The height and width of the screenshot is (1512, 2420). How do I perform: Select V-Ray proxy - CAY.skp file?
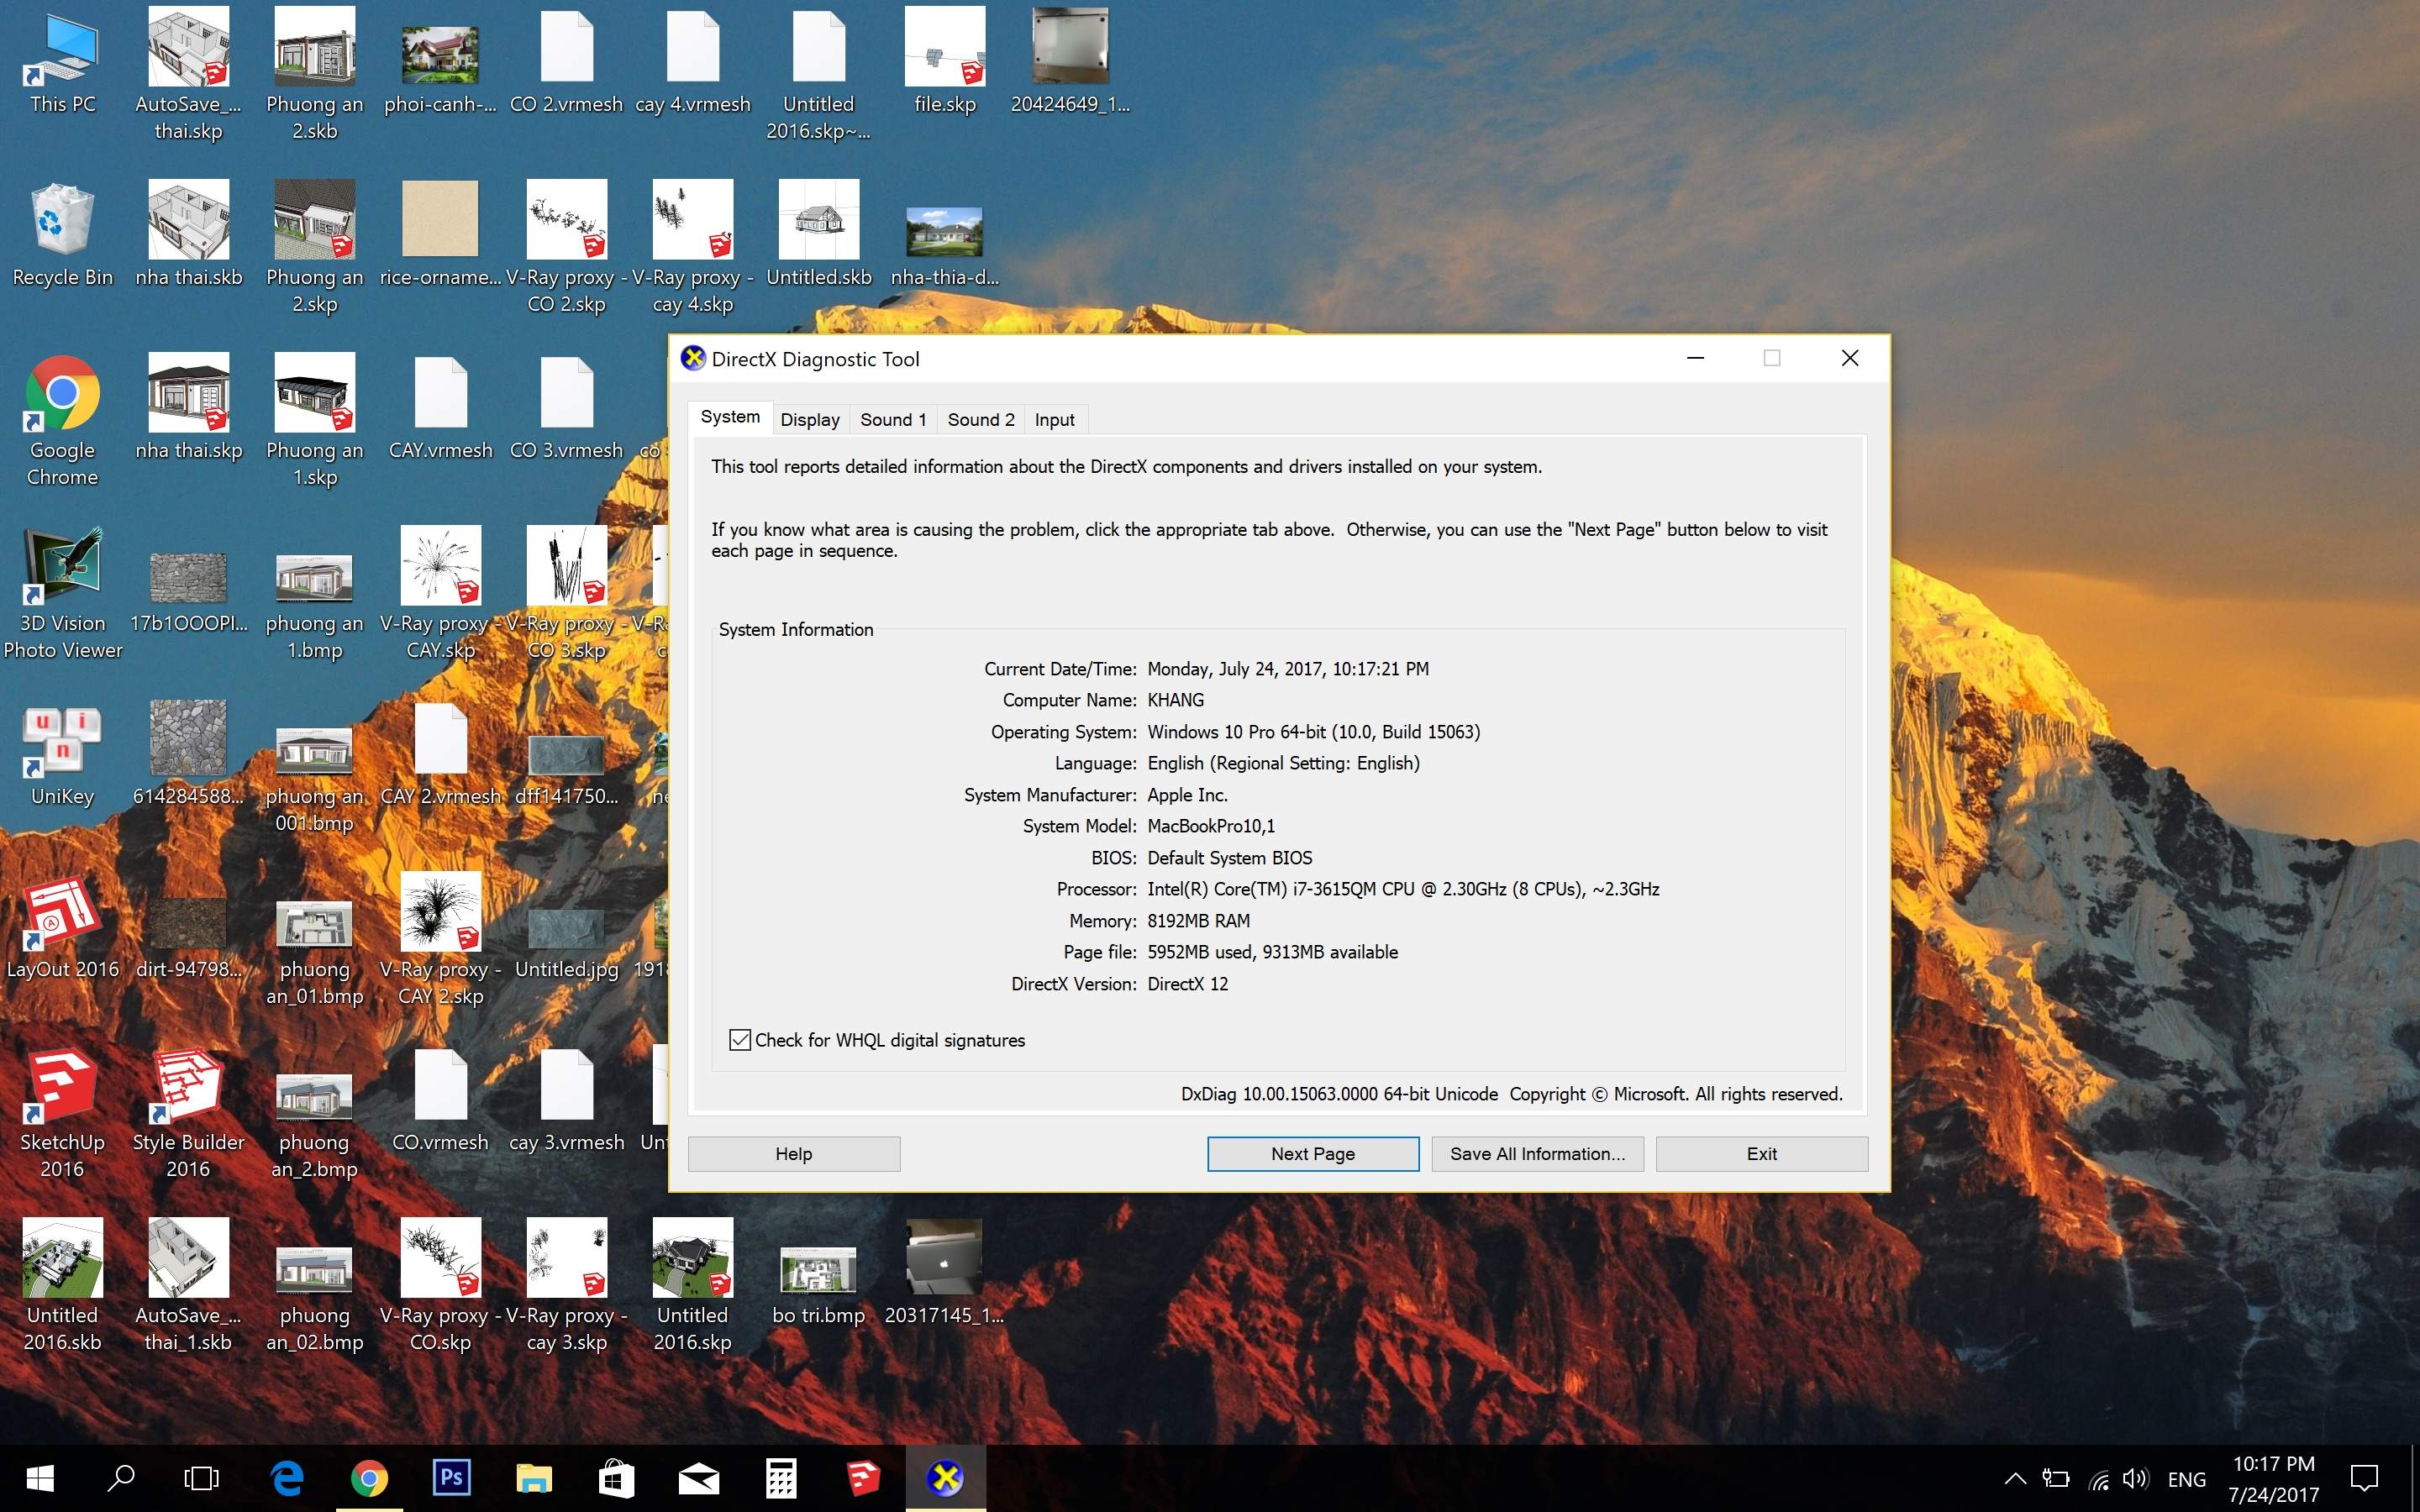440,593
